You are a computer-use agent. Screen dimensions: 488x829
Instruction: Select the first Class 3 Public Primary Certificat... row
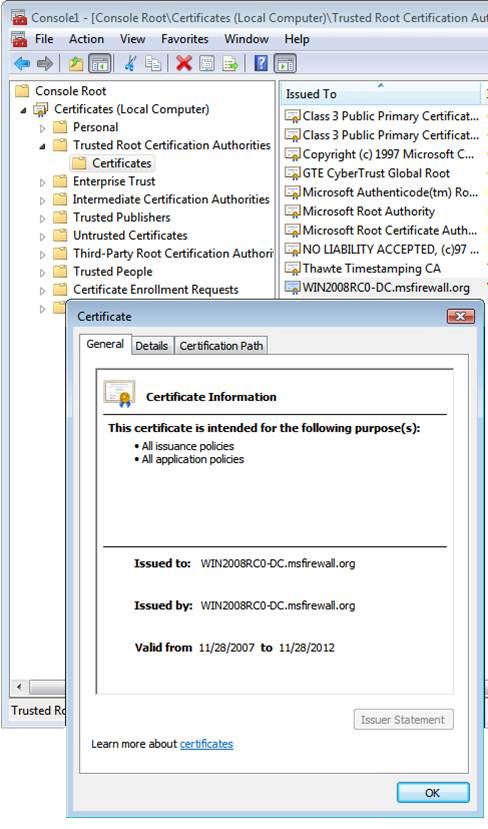(384, 116)
